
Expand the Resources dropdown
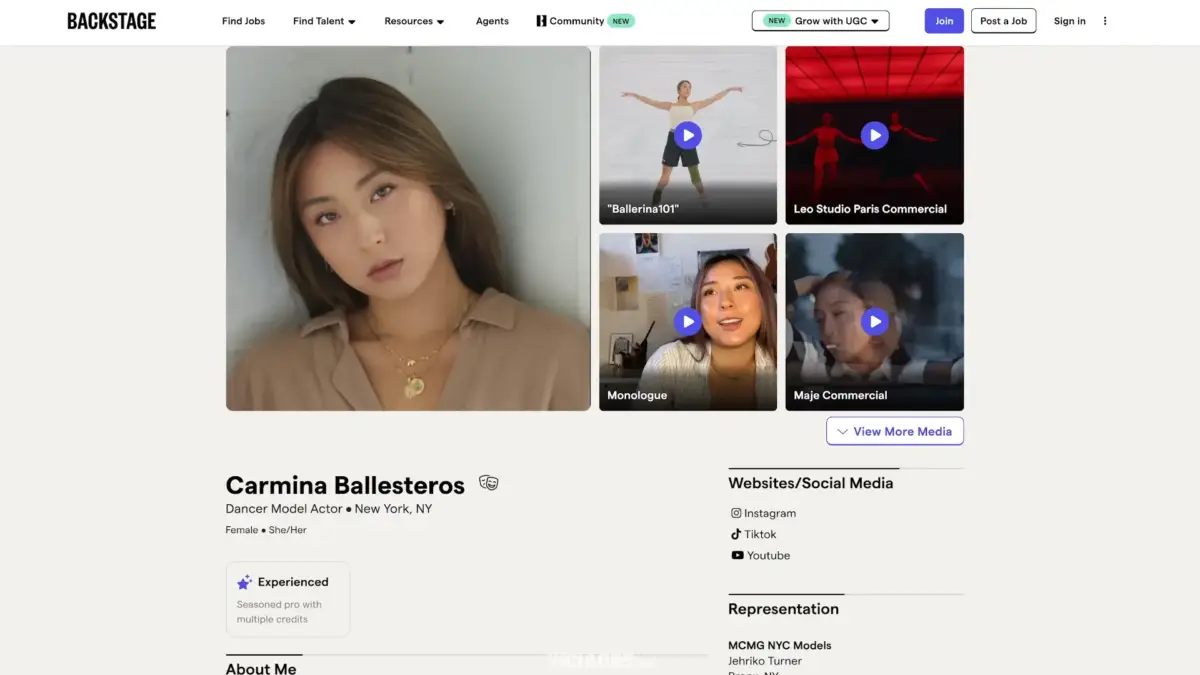pos(414,21)
